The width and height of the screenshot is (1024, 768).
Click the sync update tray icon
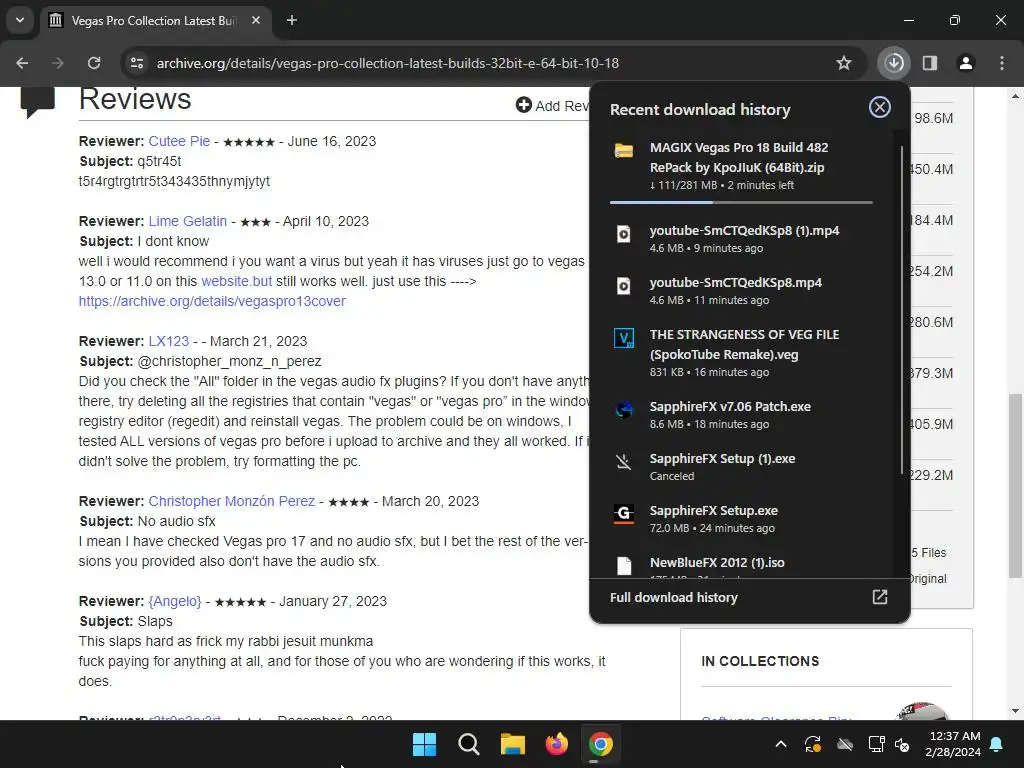coord(813,744)
